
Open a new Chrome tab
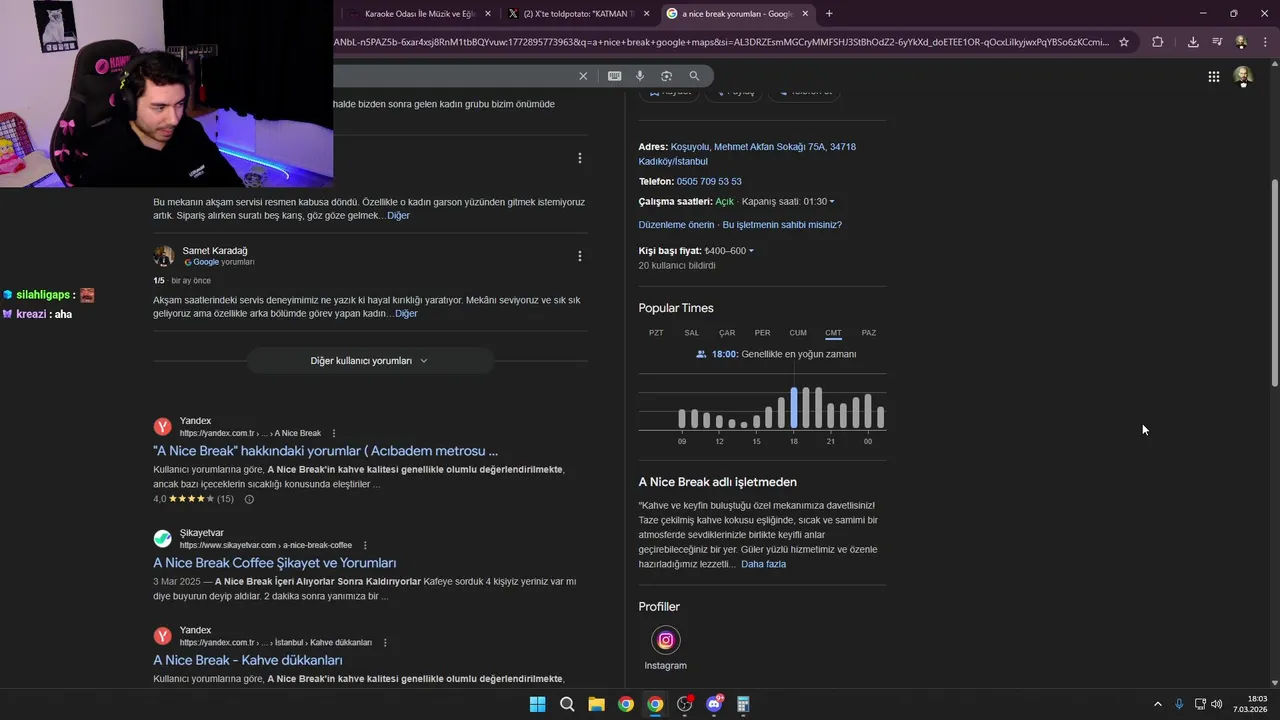click(829, 13)
